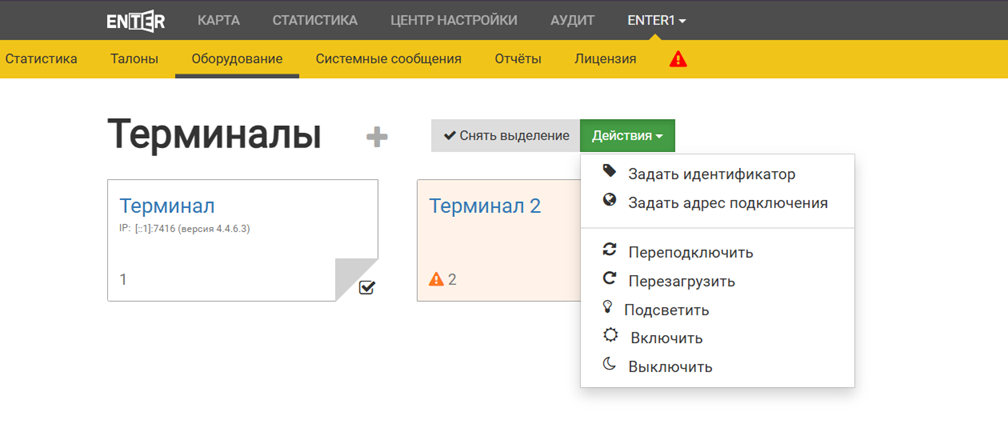Open the Талоны tab
The width and height of the screenshot is (1008, 440).
pos(134,59)
